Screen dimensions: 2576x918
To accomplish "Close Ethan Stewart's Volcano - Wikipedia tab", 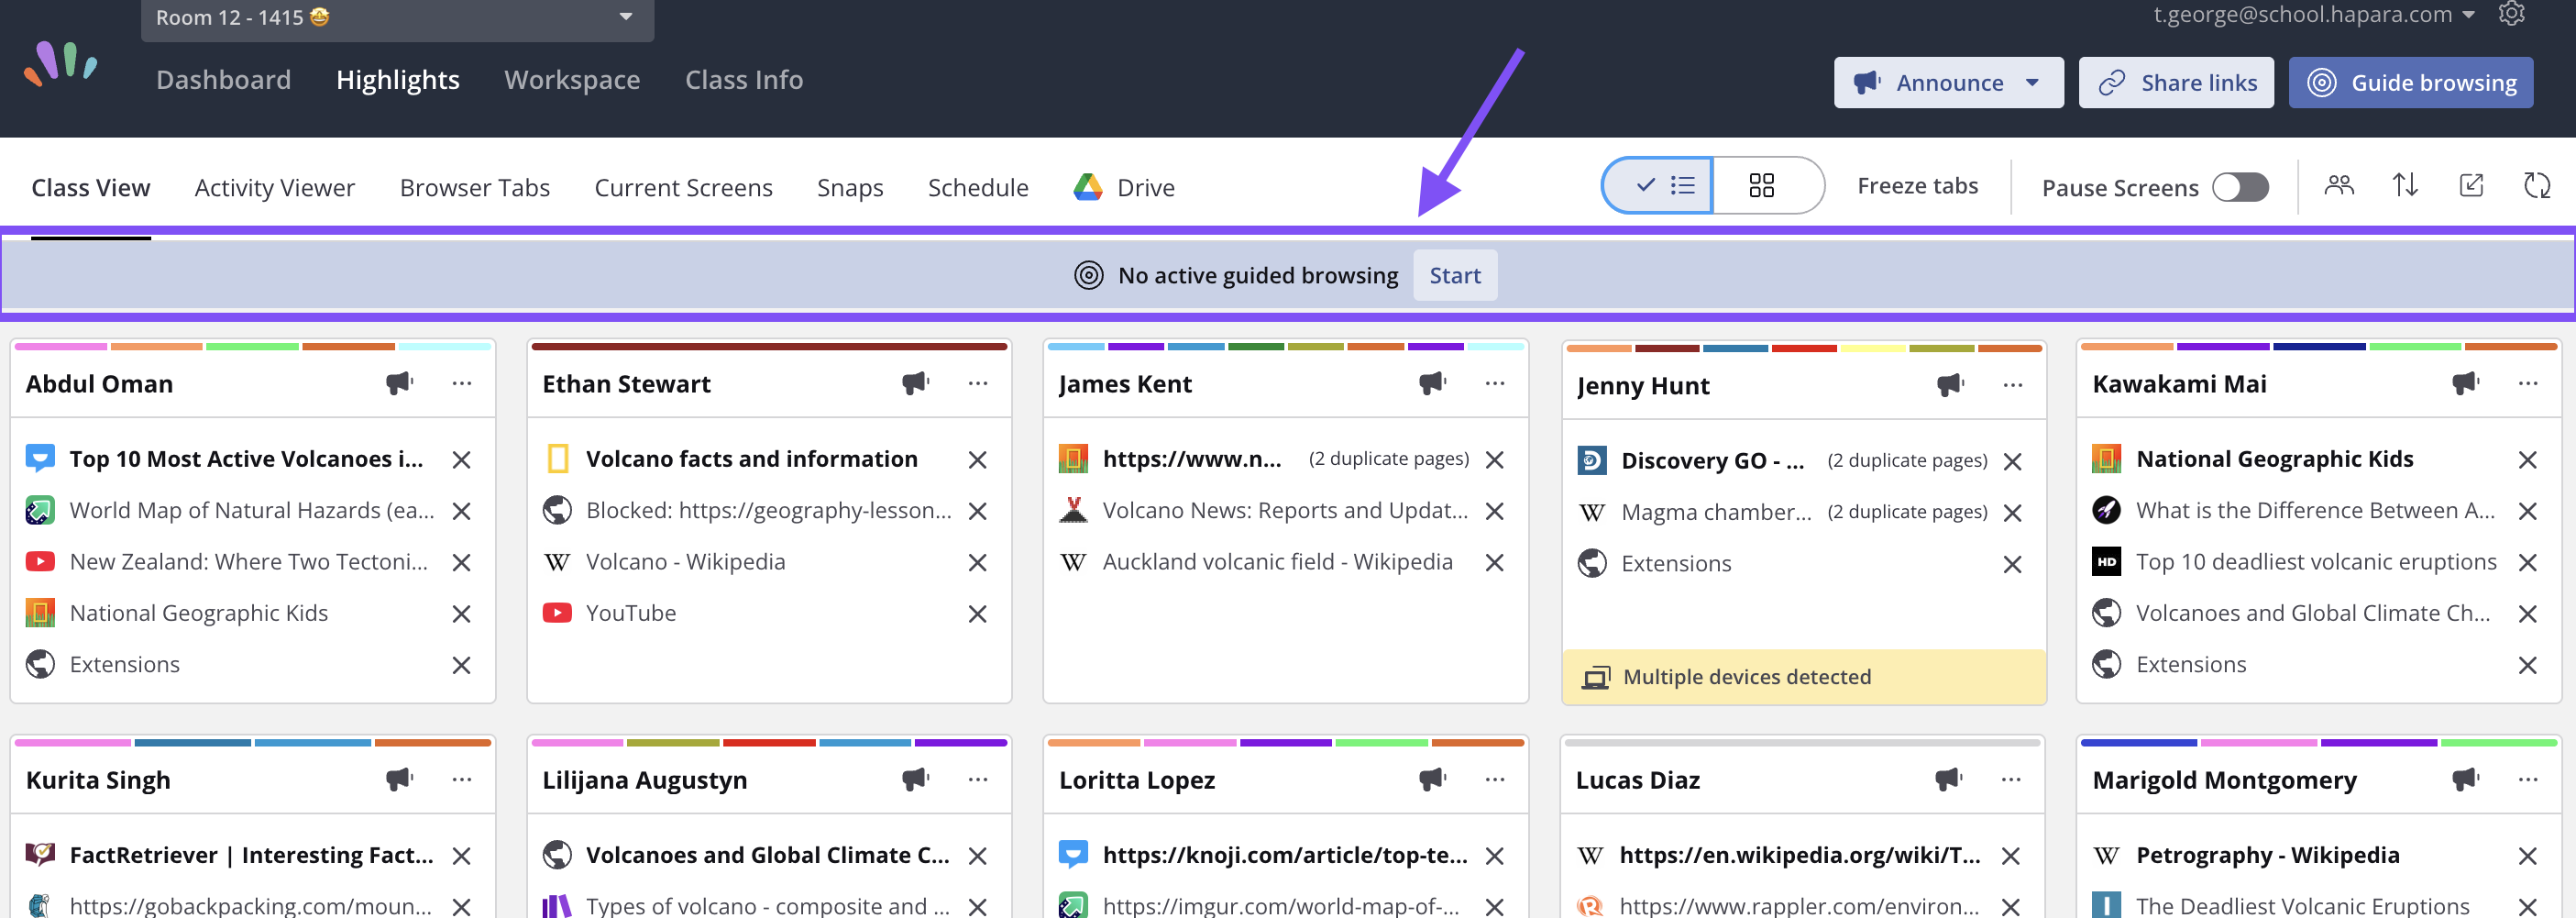I will [x=977, y=563].
